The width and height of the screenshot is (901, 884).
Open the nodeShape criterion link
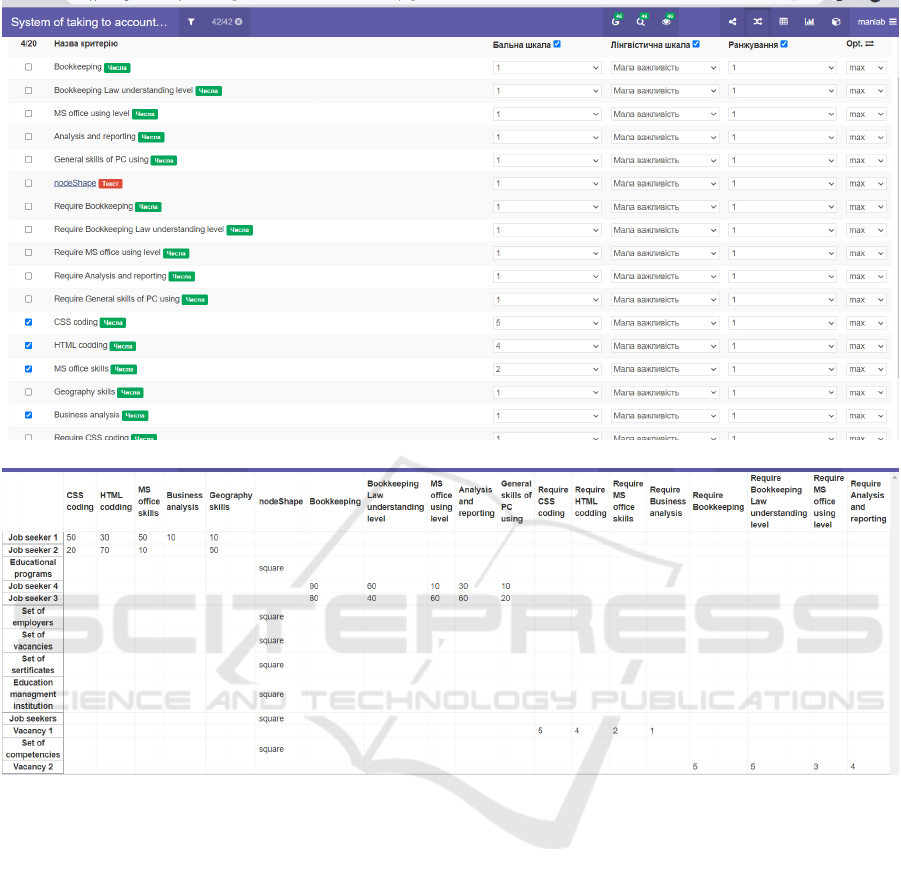pos(75,183)
